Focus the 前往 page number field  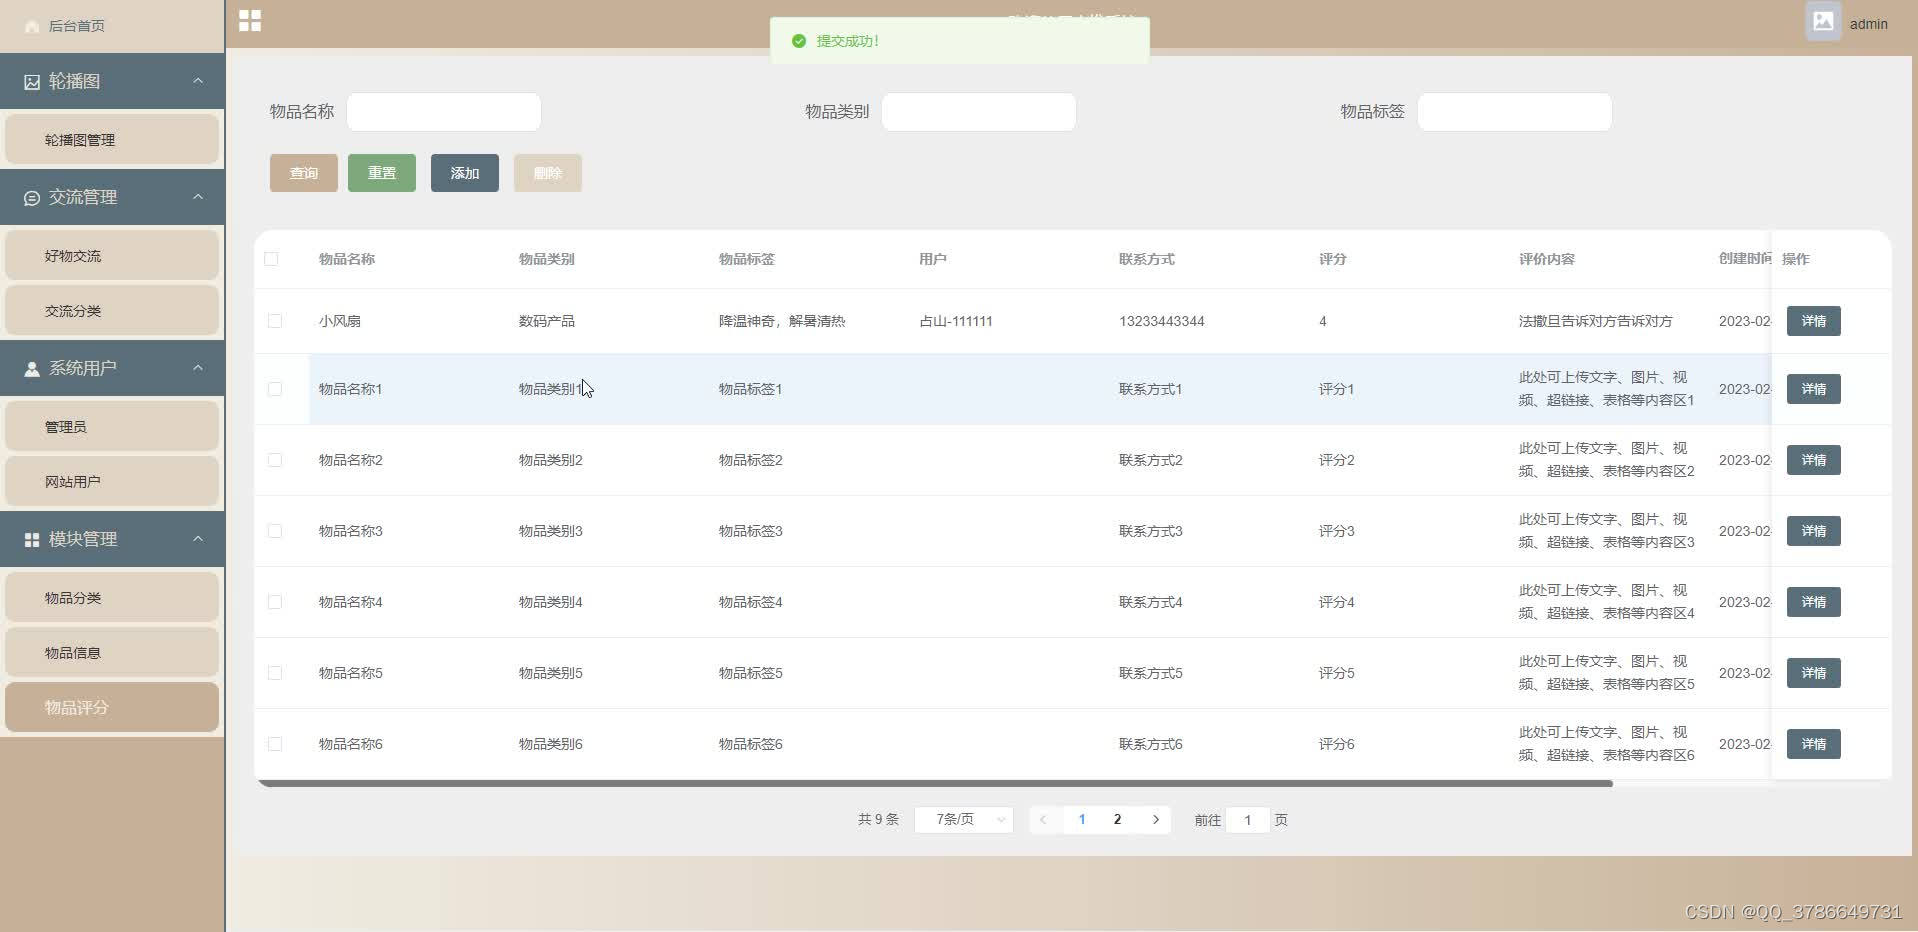1248,820
